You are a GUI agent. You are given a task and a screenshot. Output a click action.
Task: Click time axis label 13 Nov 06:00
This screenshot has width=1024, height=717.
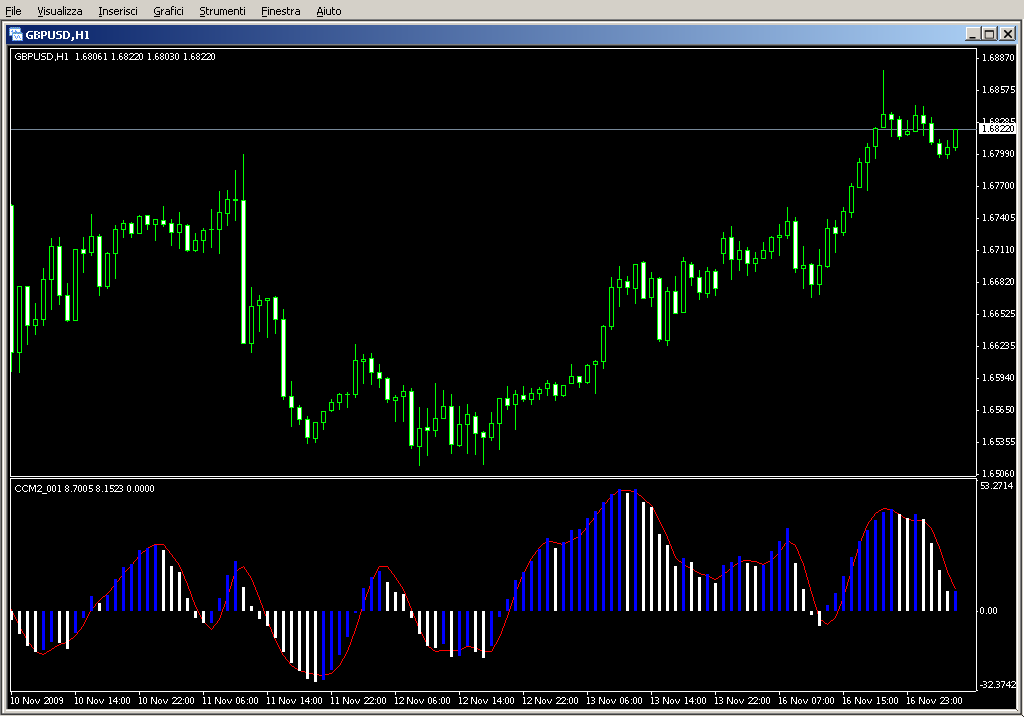click(x=614, y=701)
